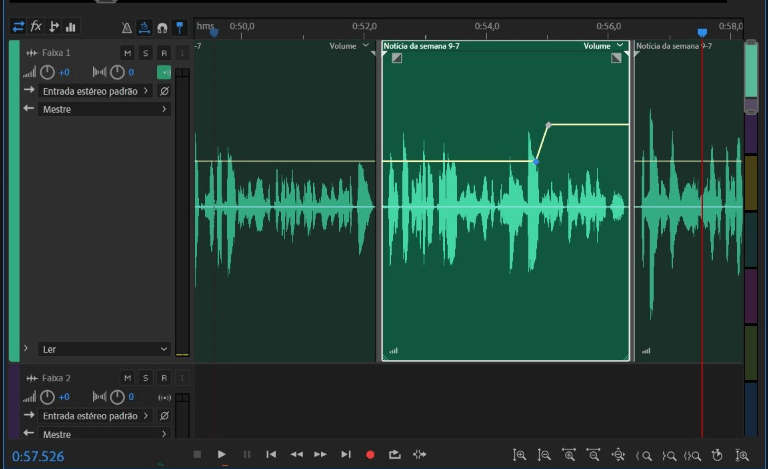This screenshot has width=768, height=469.
Task: Solo Faixa 1 with S button
Action: (145, 53)
